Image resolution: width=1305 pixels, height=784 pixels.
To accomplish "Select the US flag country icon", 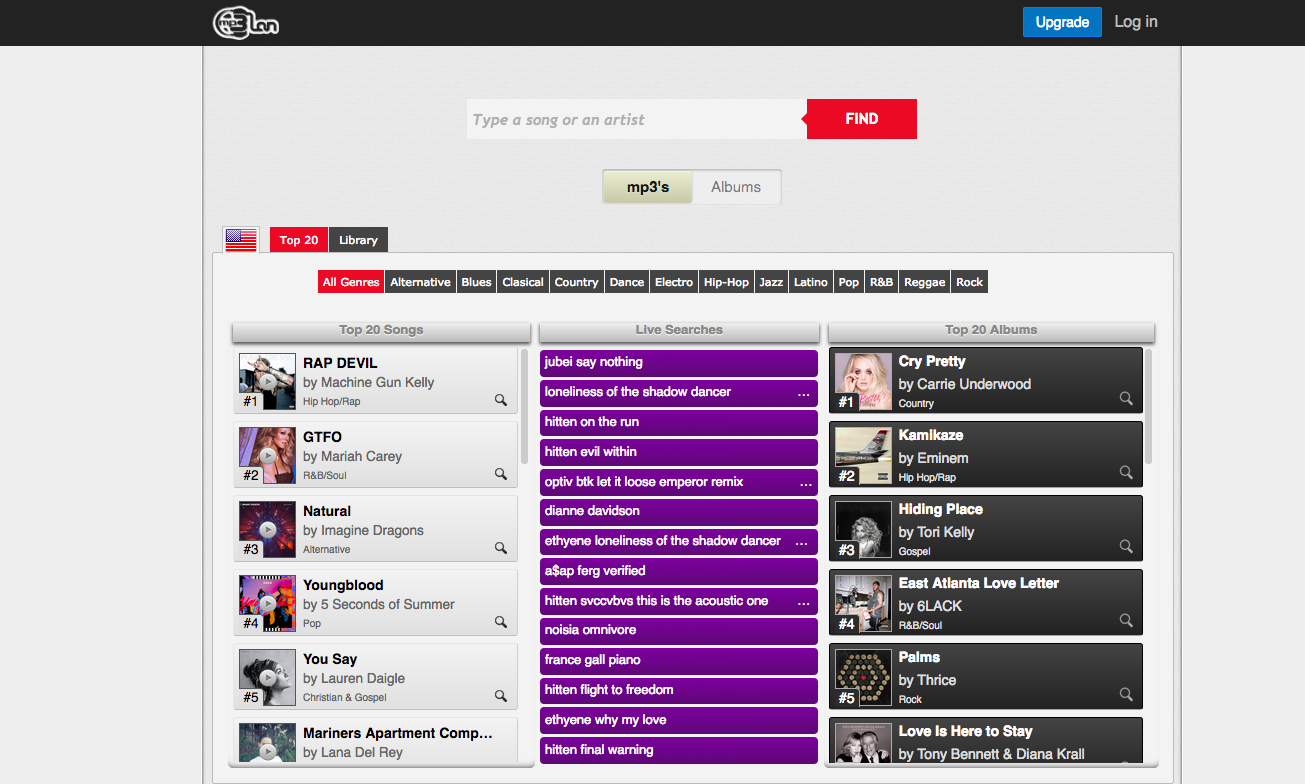I will [x=241, y=240].
